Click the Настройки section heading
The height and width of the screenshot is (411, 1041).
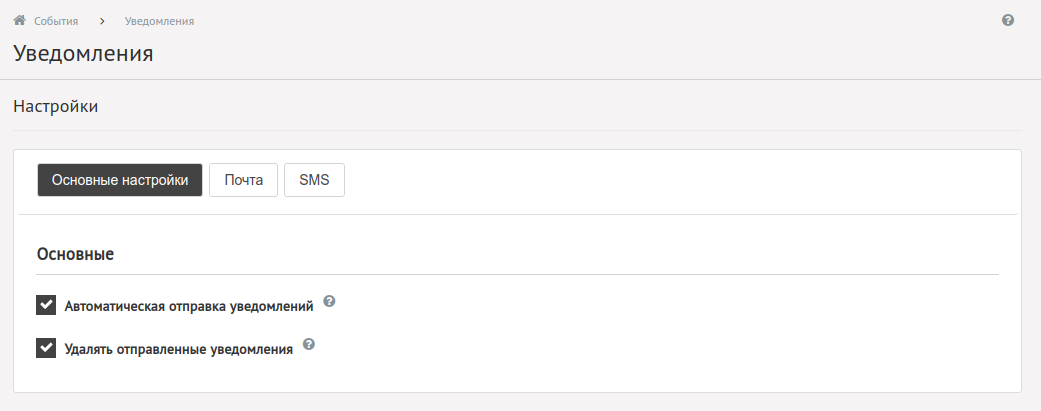56,106
